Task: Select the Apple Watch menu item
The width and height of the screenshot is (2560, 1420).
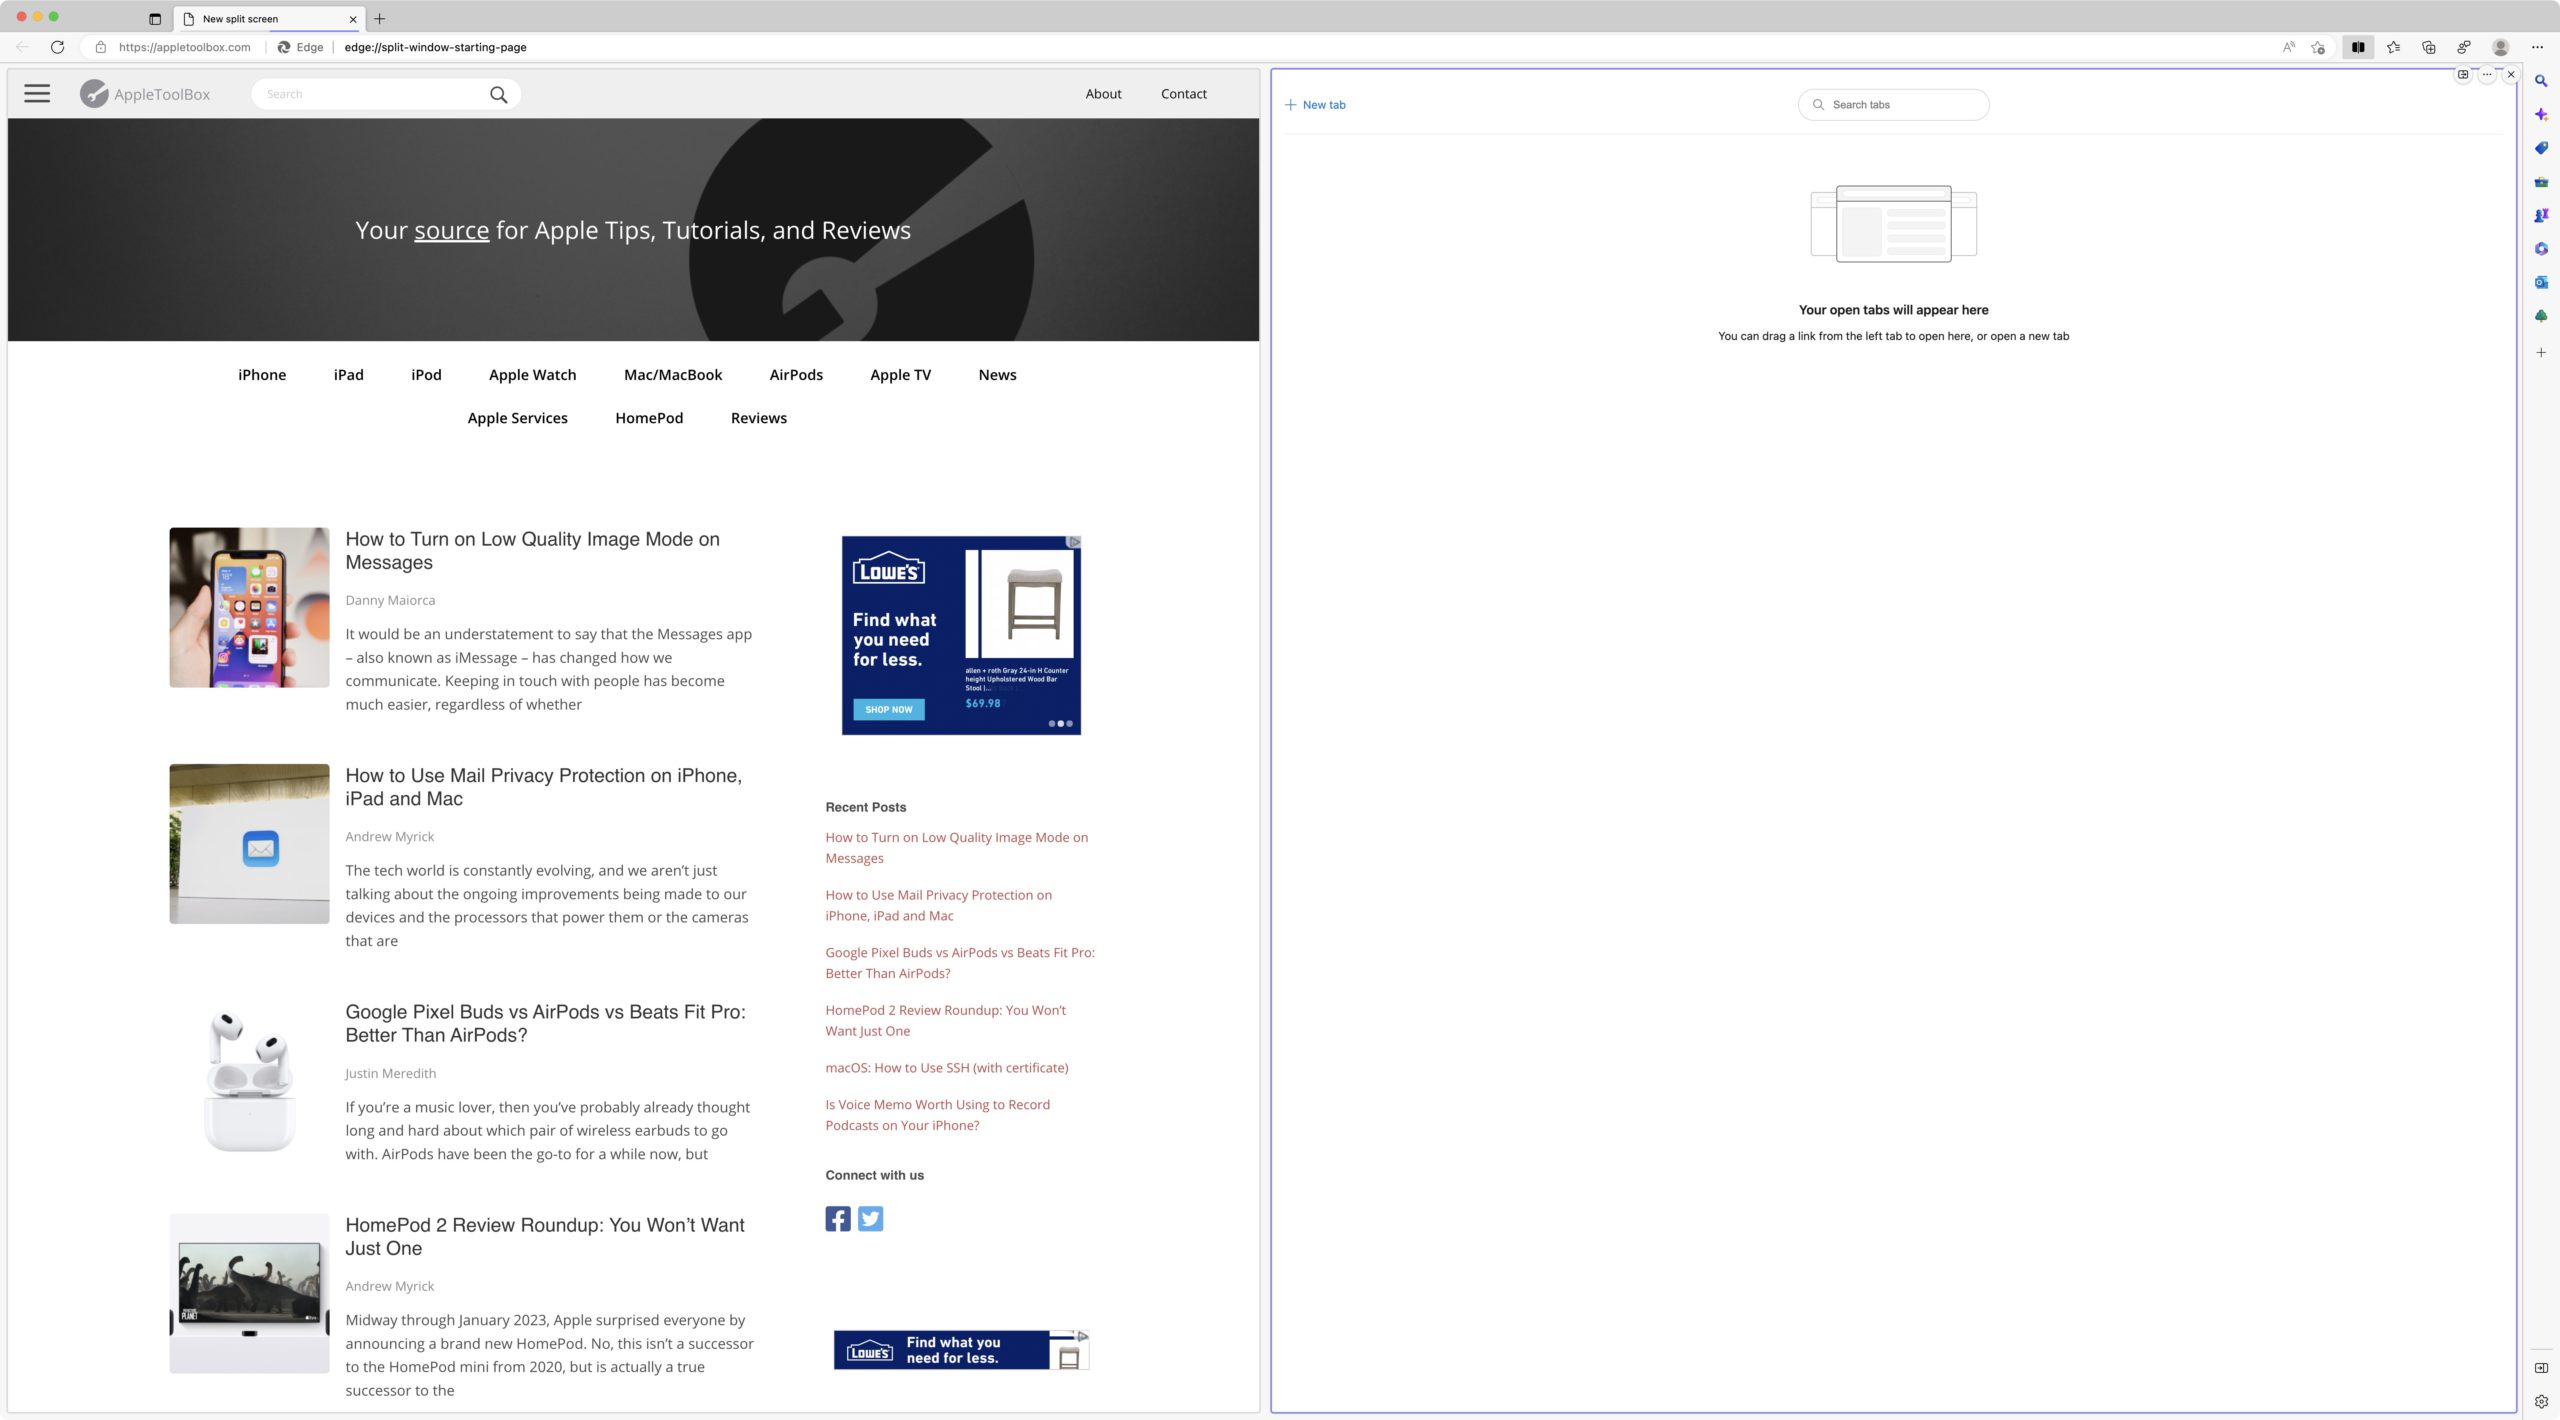Action: (532, 375)
